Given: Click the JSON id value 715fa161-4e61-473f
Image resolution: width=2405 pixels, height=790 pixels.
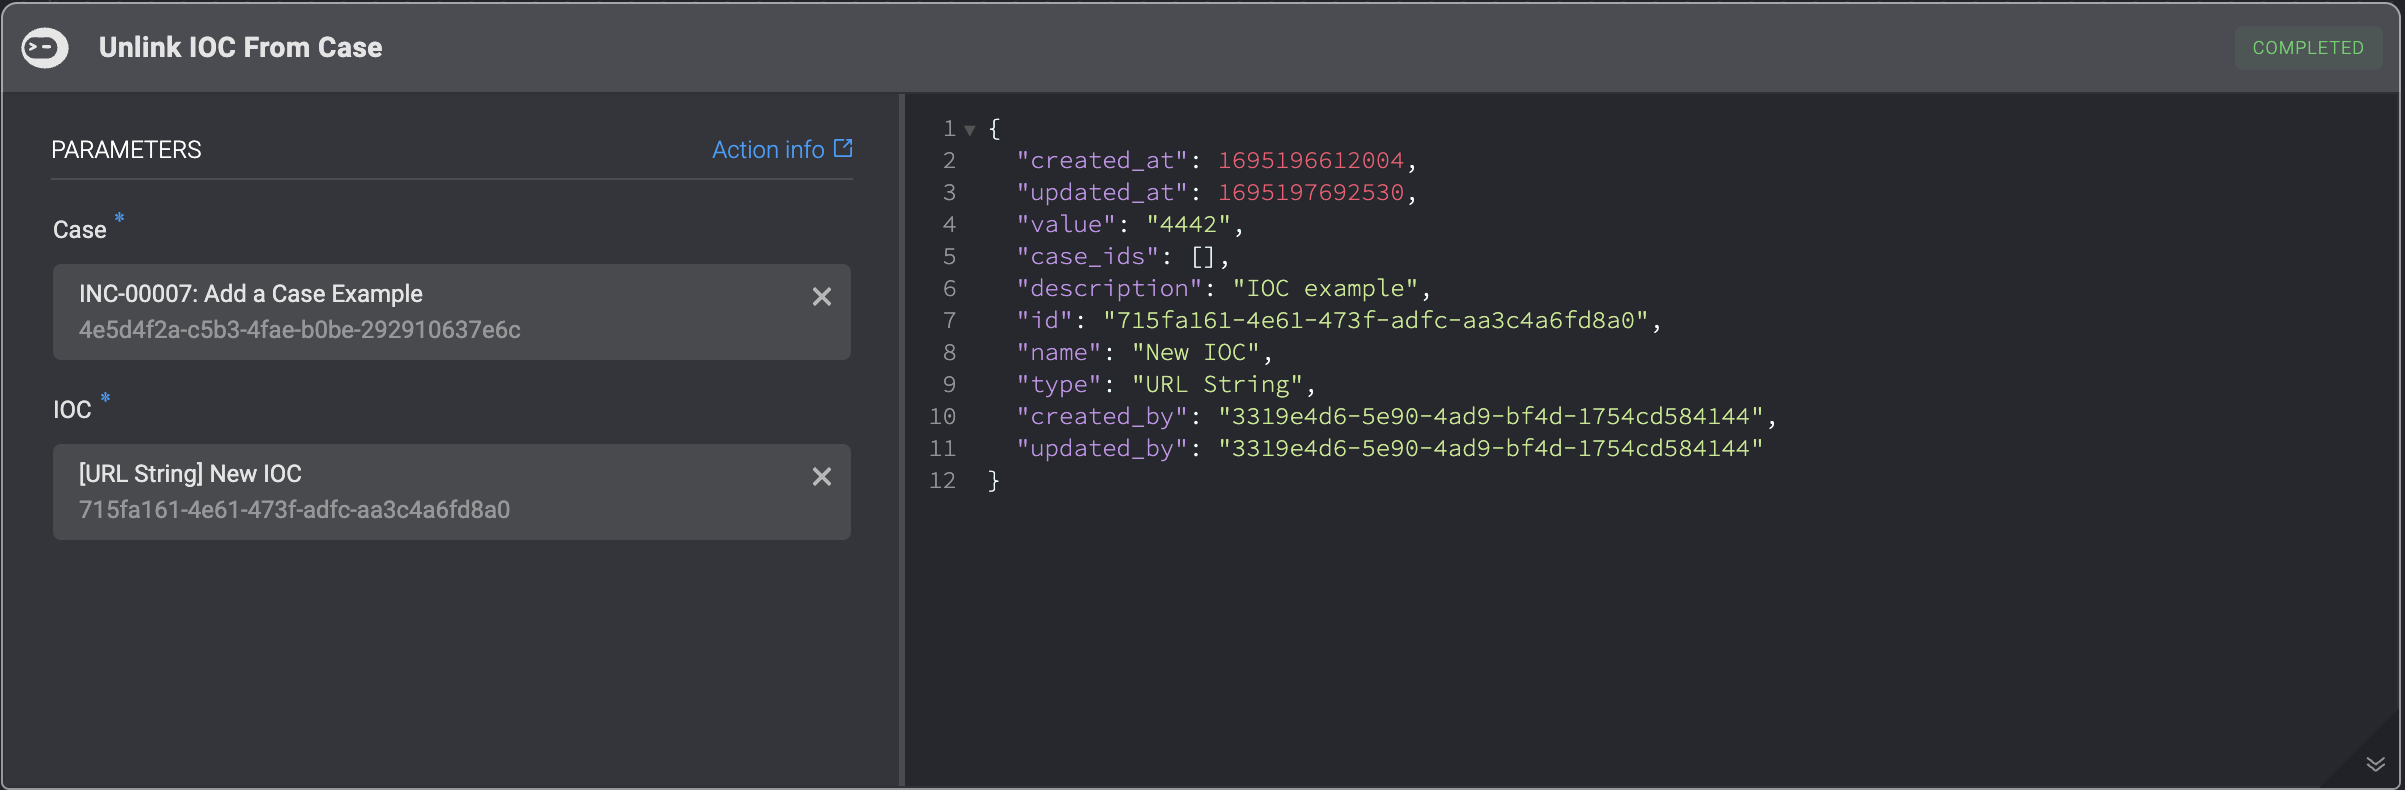Looking at the screenshot, I should coord(1376,320).
